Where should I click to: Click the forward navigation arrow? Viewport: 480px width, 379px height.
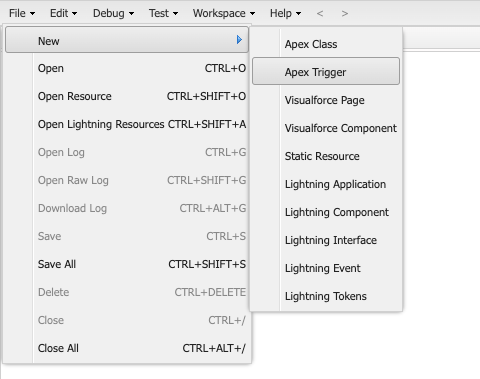(x=345, y=13)
